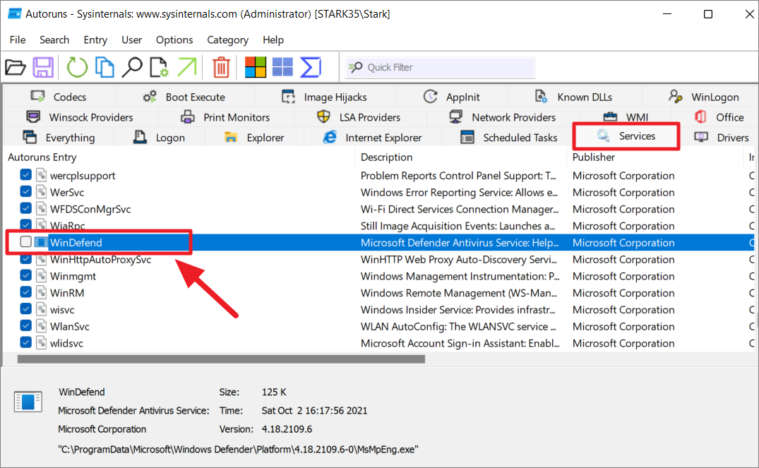Click the Find magnifier toolbar icon
The height and width of the screenshot is (468, 759).
pos(132,67)
